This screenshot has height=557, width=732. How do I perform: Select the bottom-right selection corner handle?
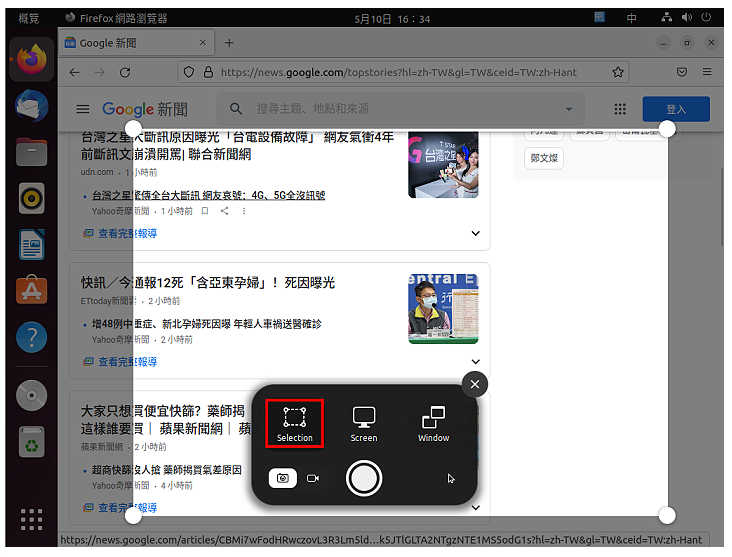[667, 516]
